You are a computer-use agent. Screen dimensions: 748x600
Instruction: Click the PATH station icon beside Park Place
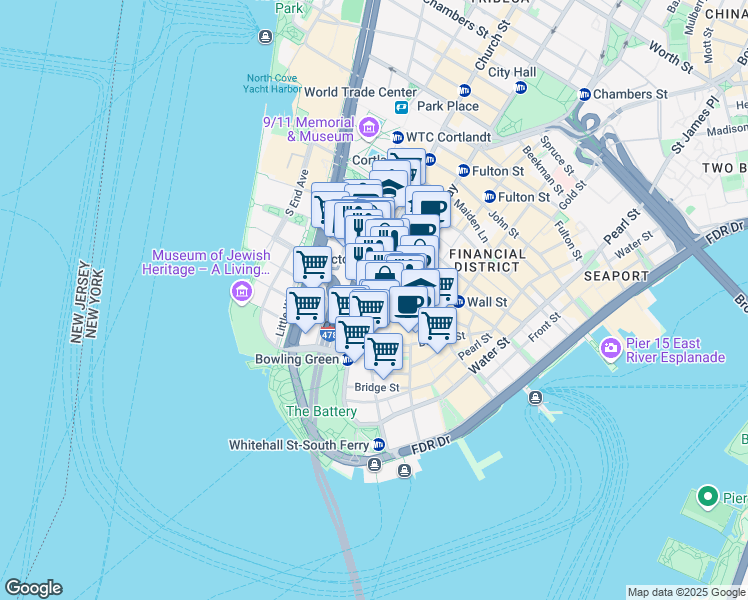[x=401, y=107]
